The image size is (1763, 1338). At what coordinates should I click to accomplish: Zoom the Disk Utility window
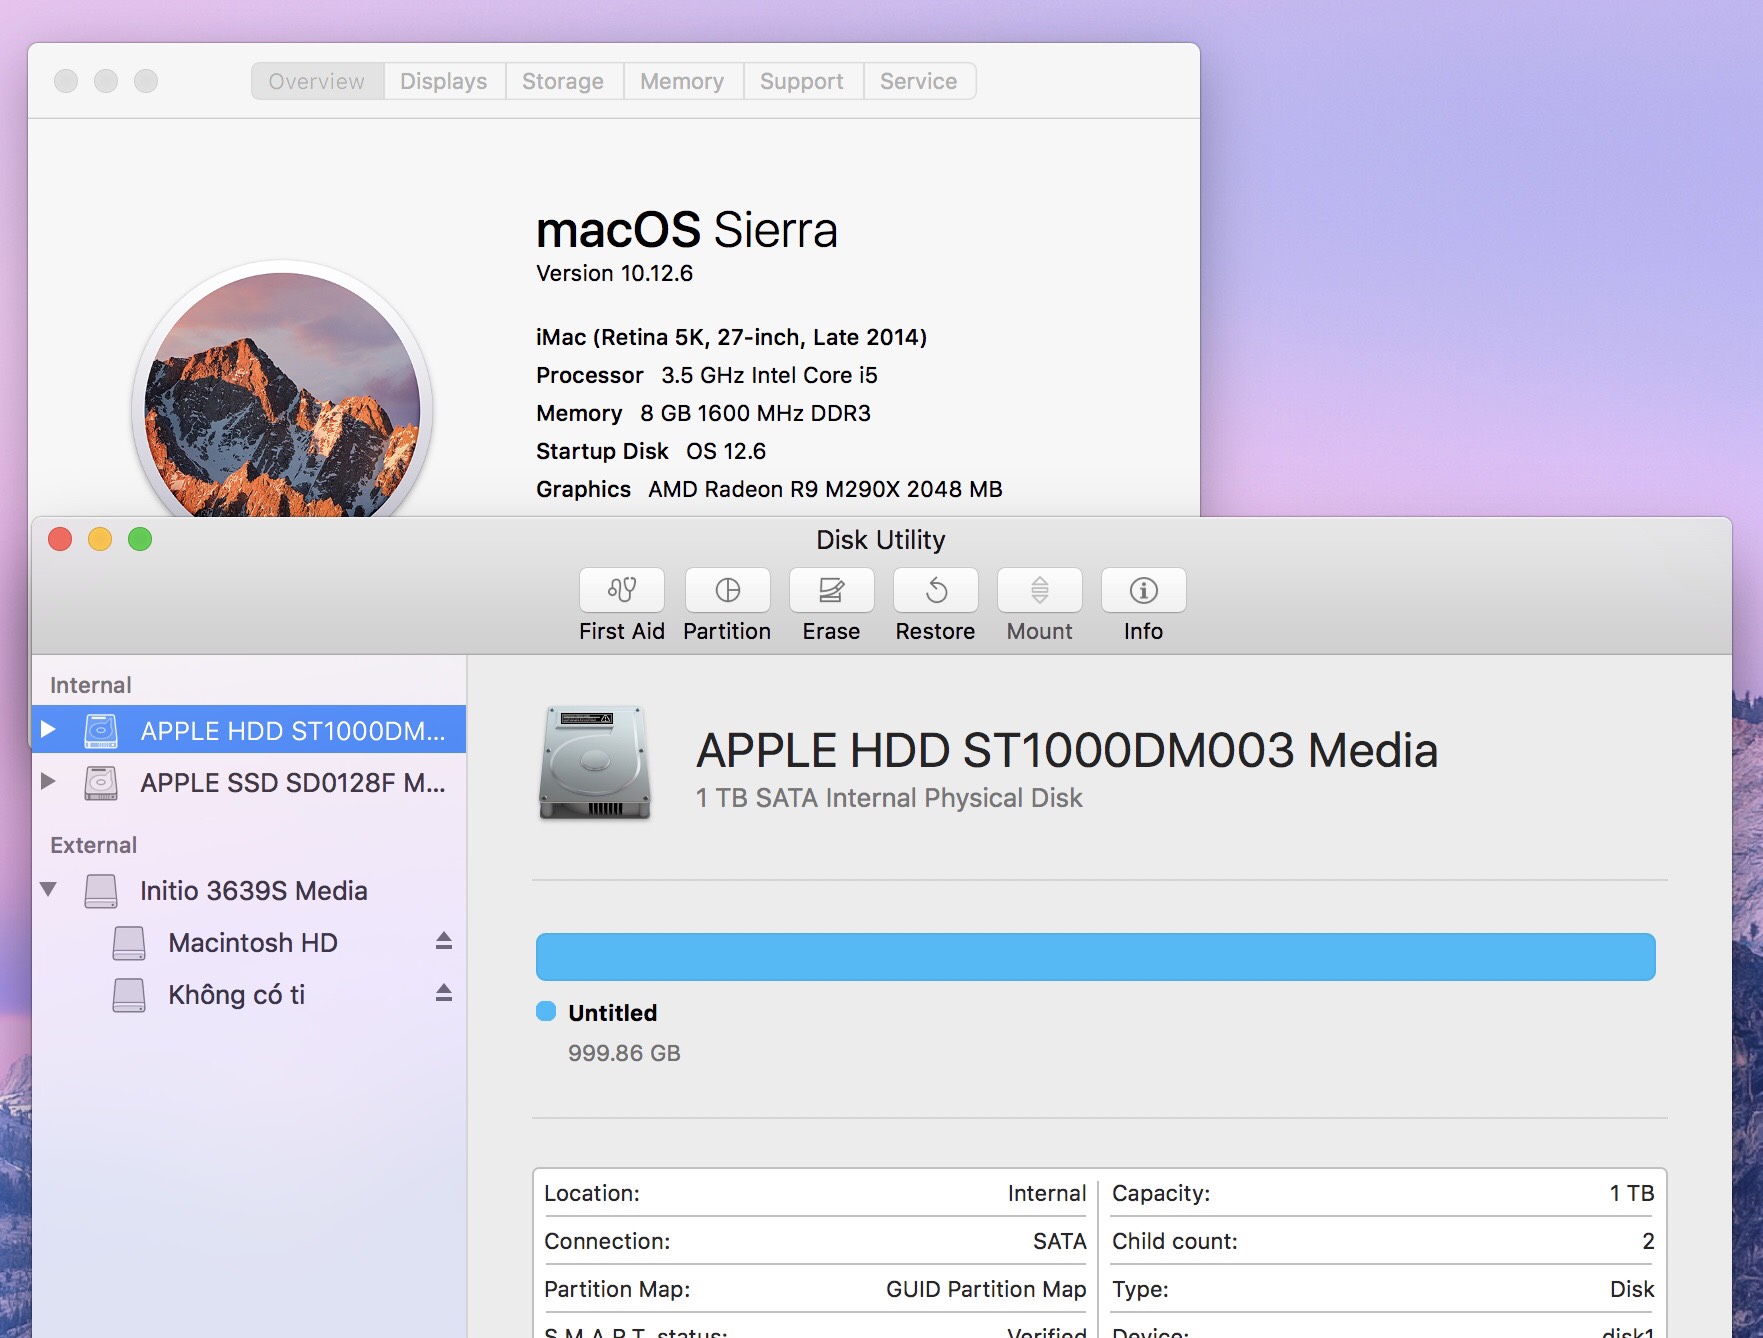tap(140, 539)
